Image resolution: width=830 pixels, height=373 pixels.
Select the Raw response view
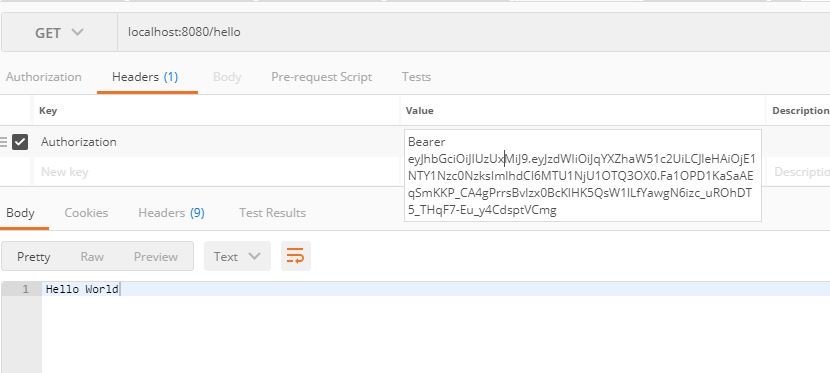(92, 257)
